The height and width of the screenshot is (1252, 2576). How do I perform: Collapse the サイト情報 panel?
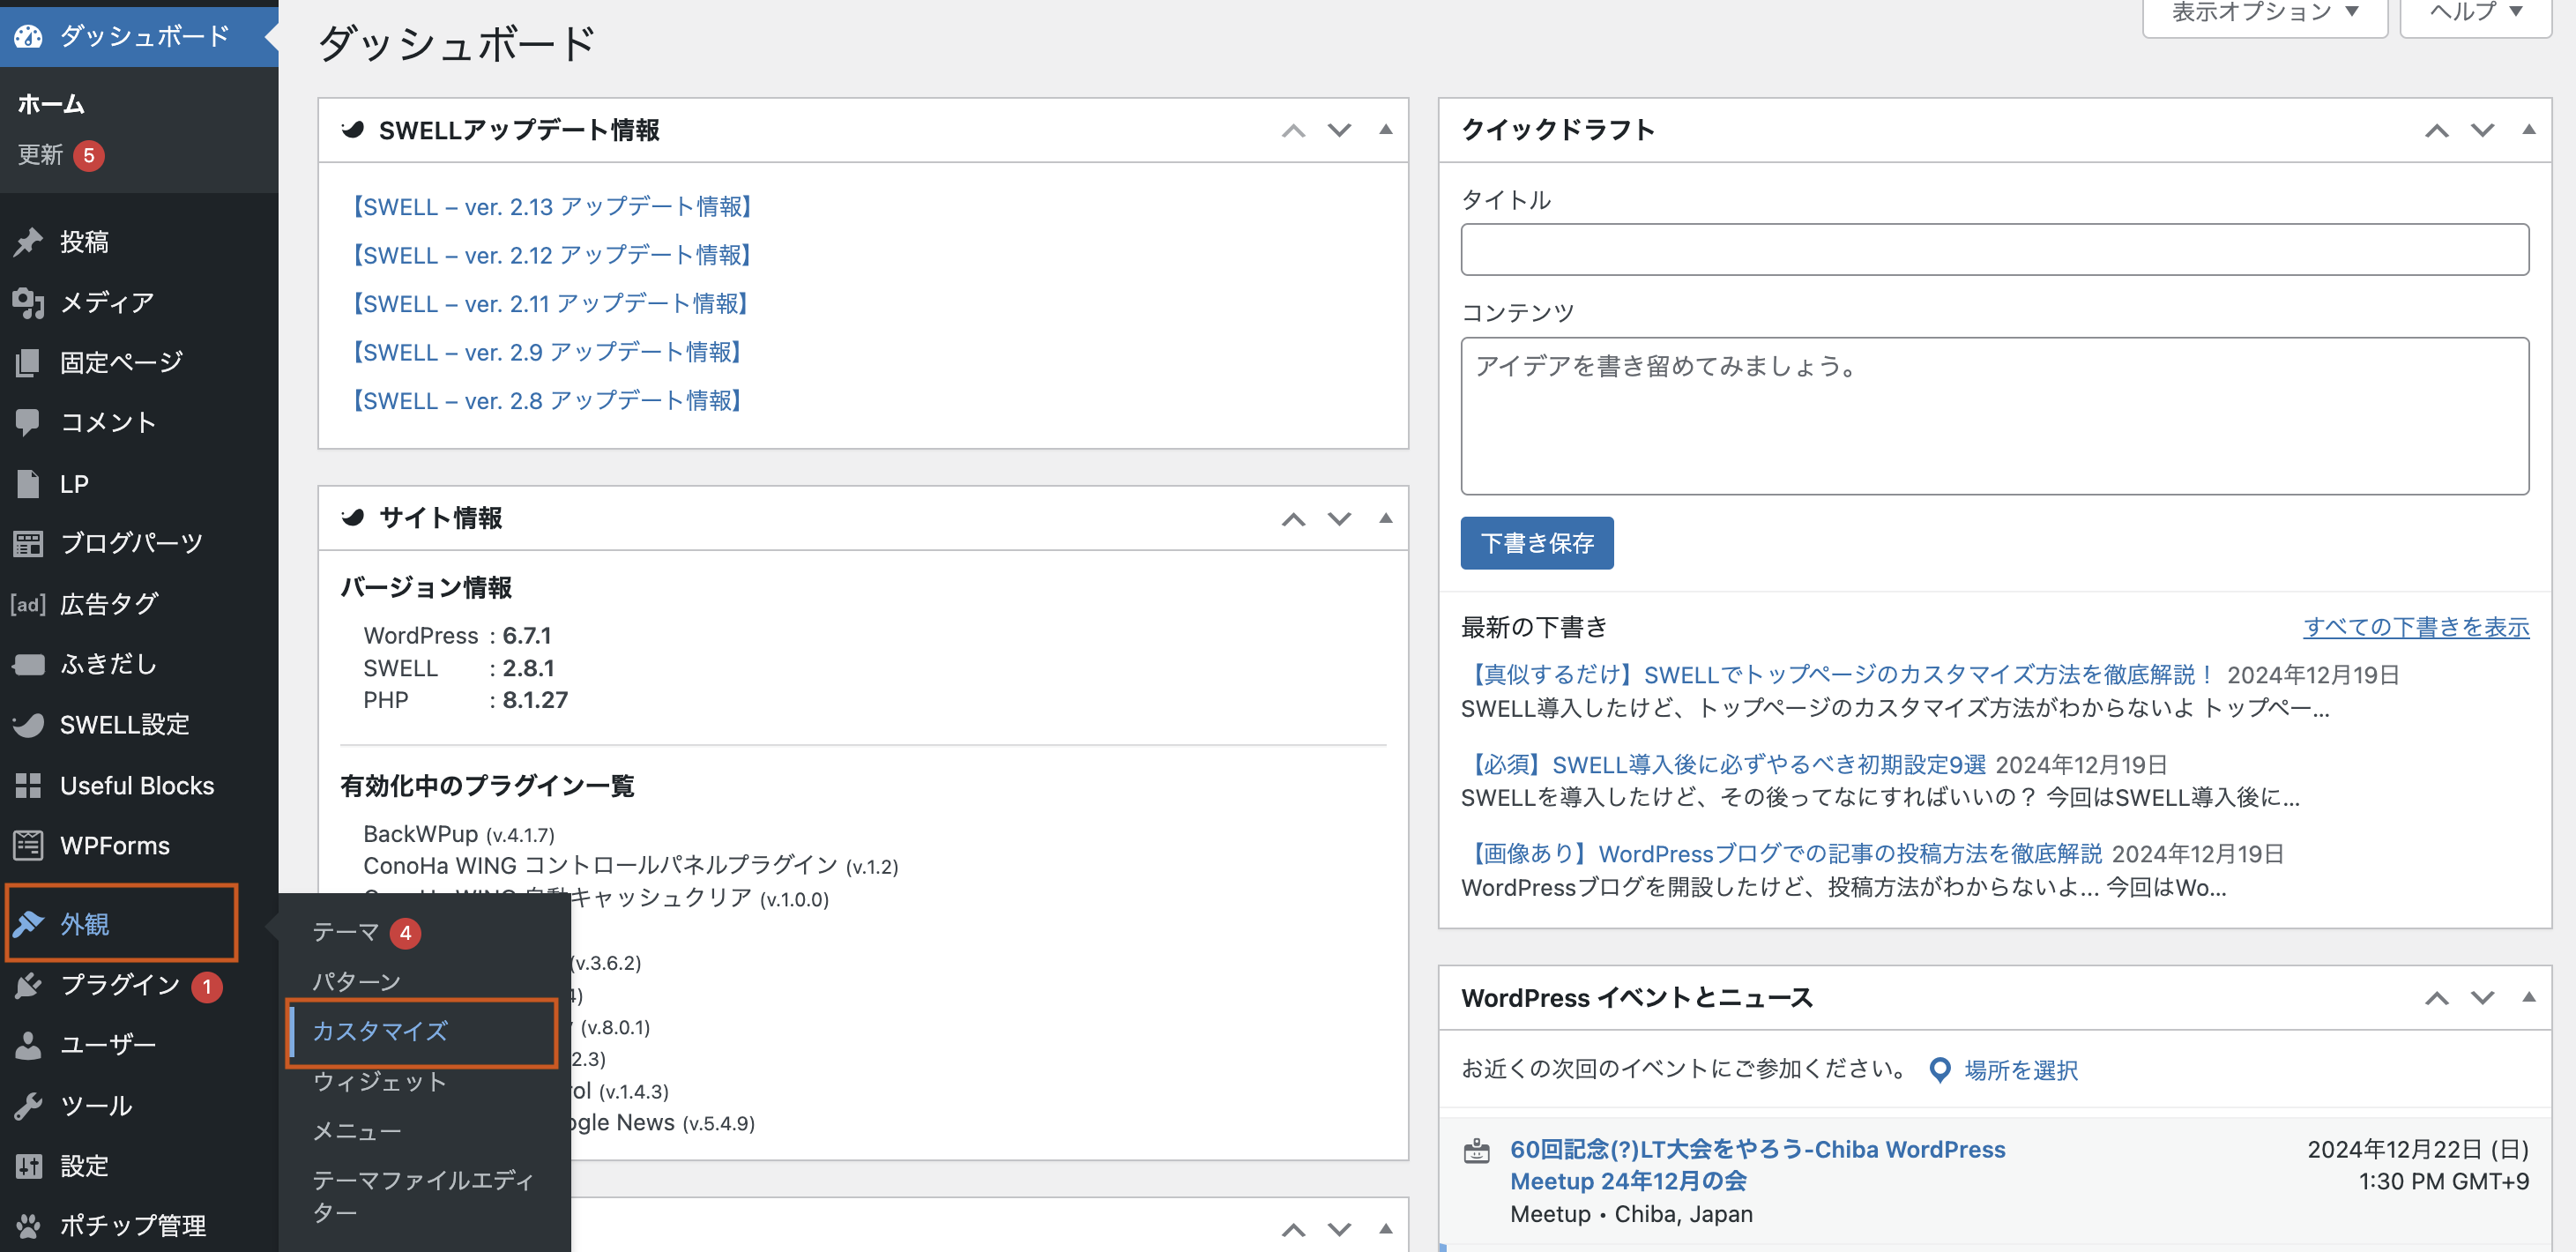coord(1385,518)
